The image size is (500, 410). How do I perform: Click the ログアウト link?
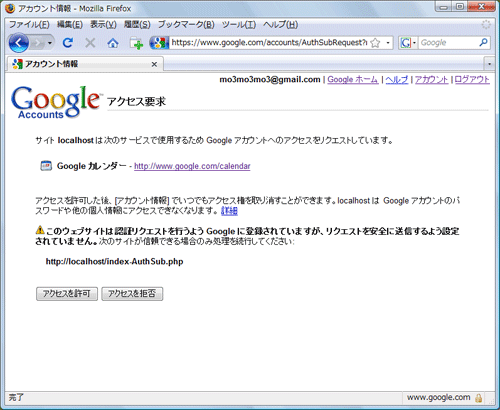pos(472,79)
